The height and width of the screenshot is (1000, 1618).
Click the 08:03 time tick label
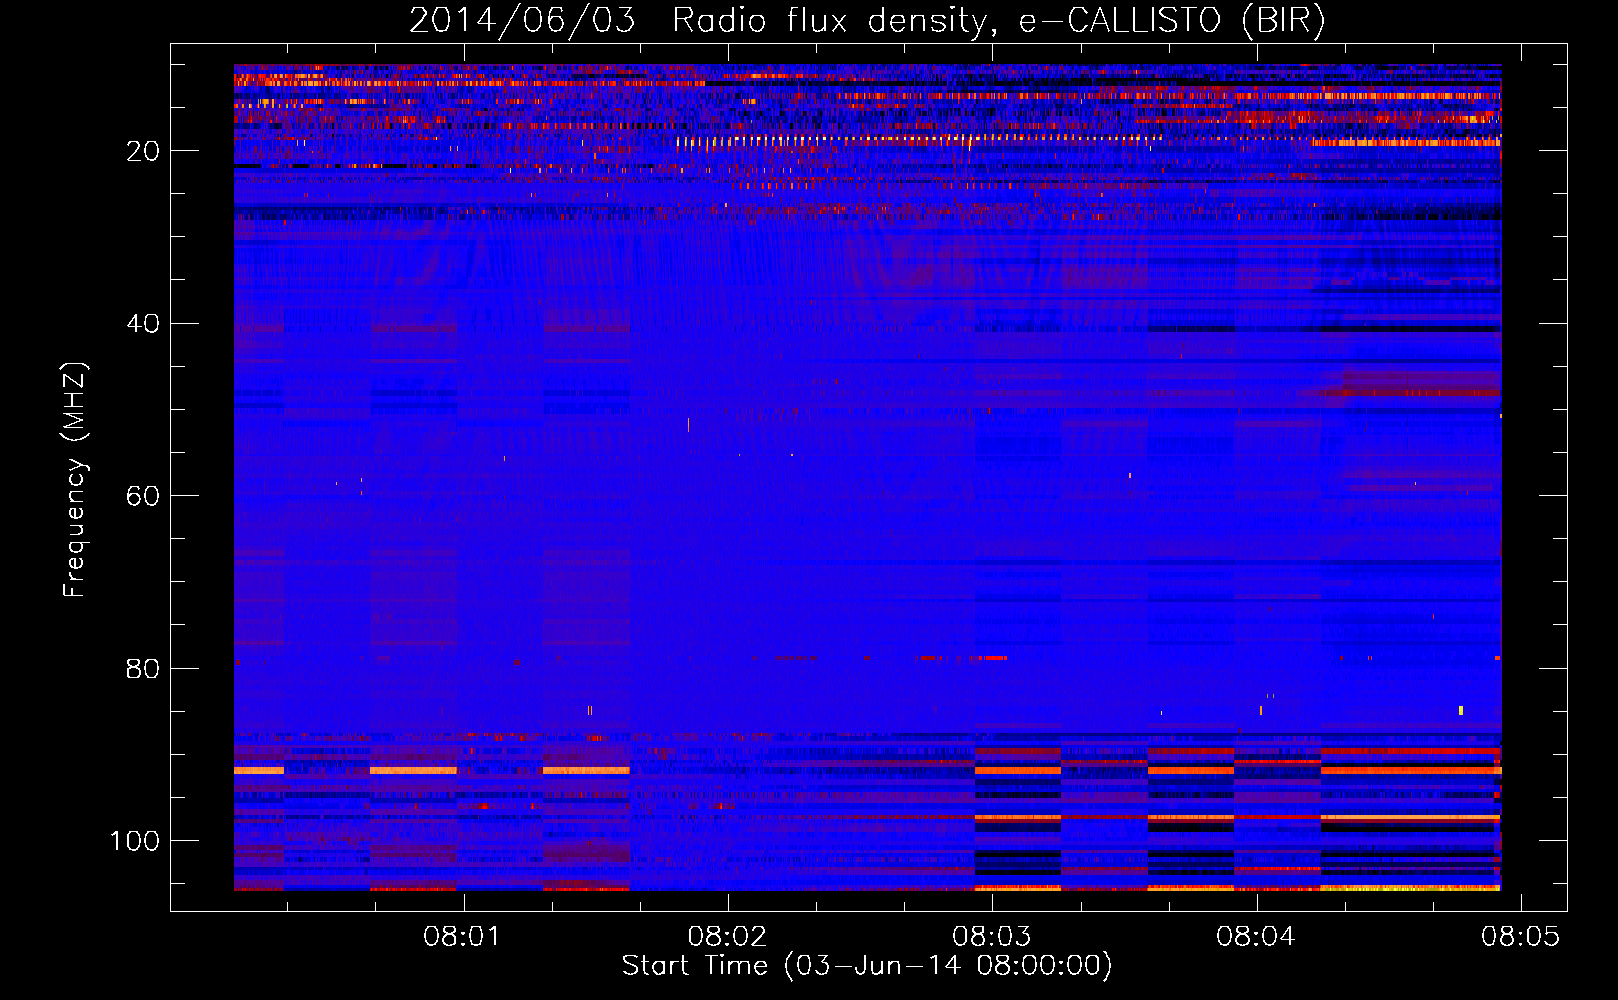[991, 937]
